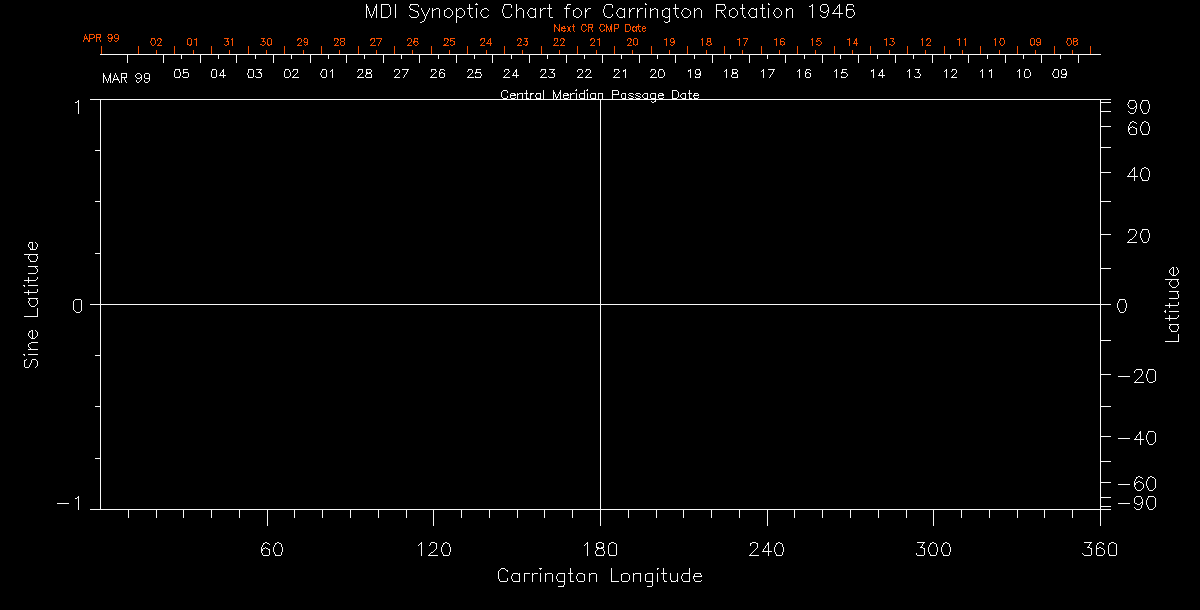Select the 1 label on Sine Latitude axis

(x=78, y=106)
